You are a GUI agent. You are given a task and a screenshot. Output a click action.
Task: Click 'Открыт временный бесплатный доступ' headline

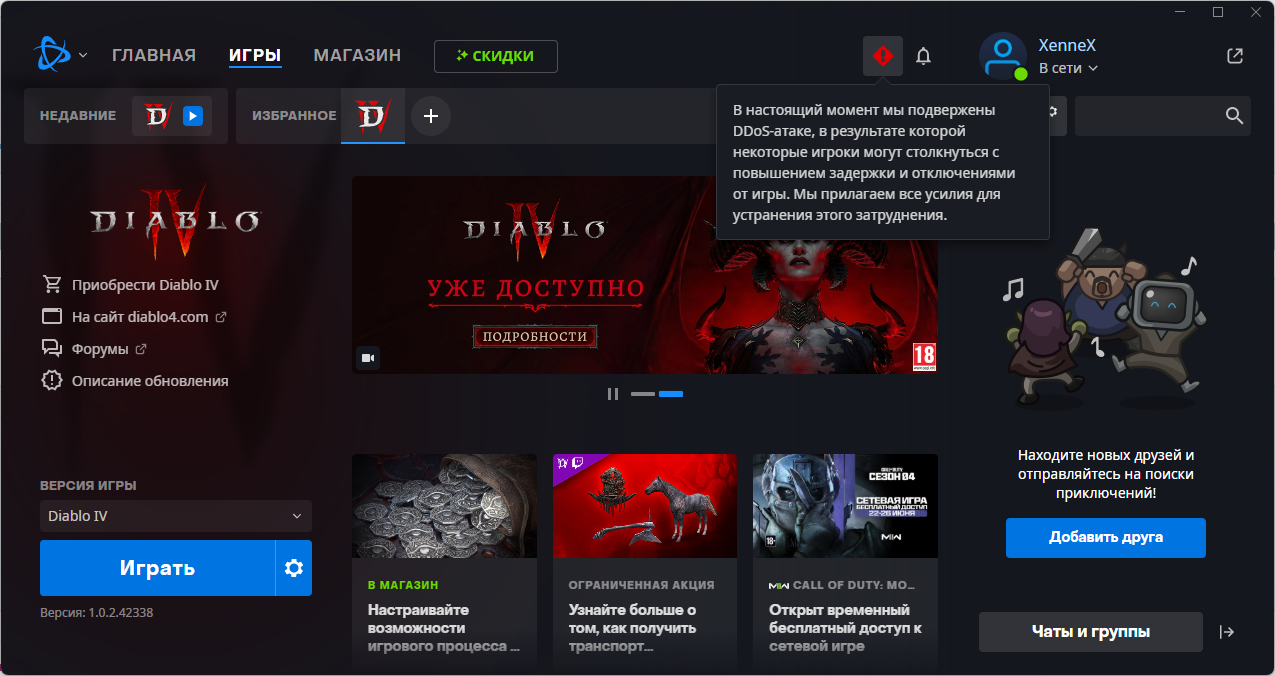[x=845, y=628]
